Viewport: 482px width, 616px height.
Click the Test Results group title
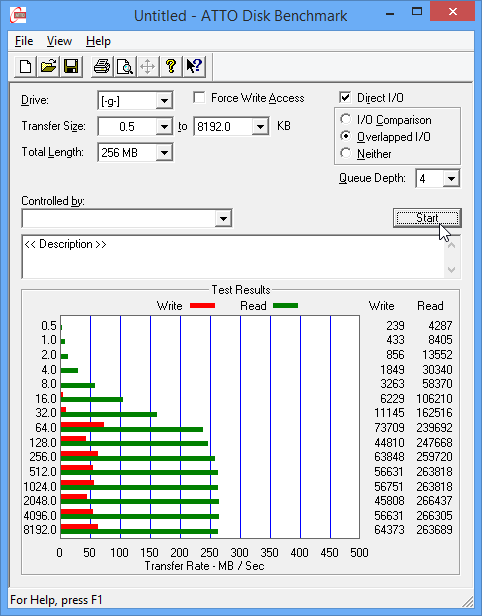click(x=241, y=290)
